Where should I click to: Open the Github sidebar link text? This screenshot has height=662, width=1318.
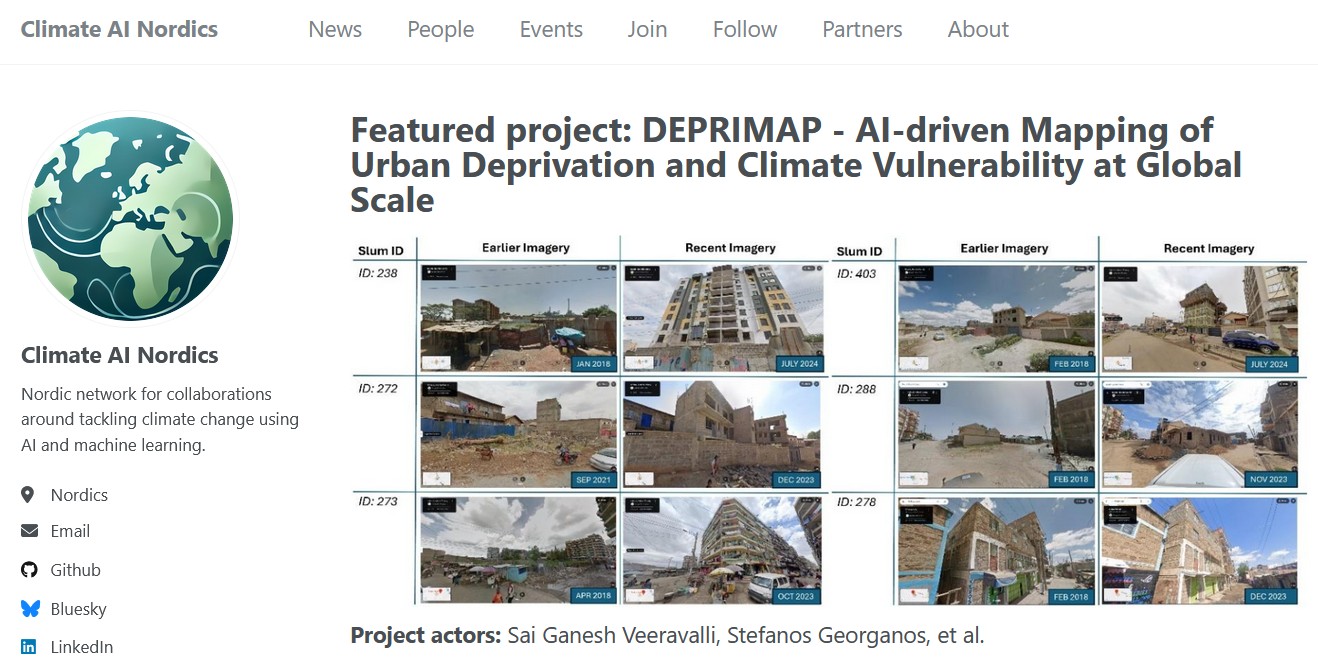pos(76,570)
